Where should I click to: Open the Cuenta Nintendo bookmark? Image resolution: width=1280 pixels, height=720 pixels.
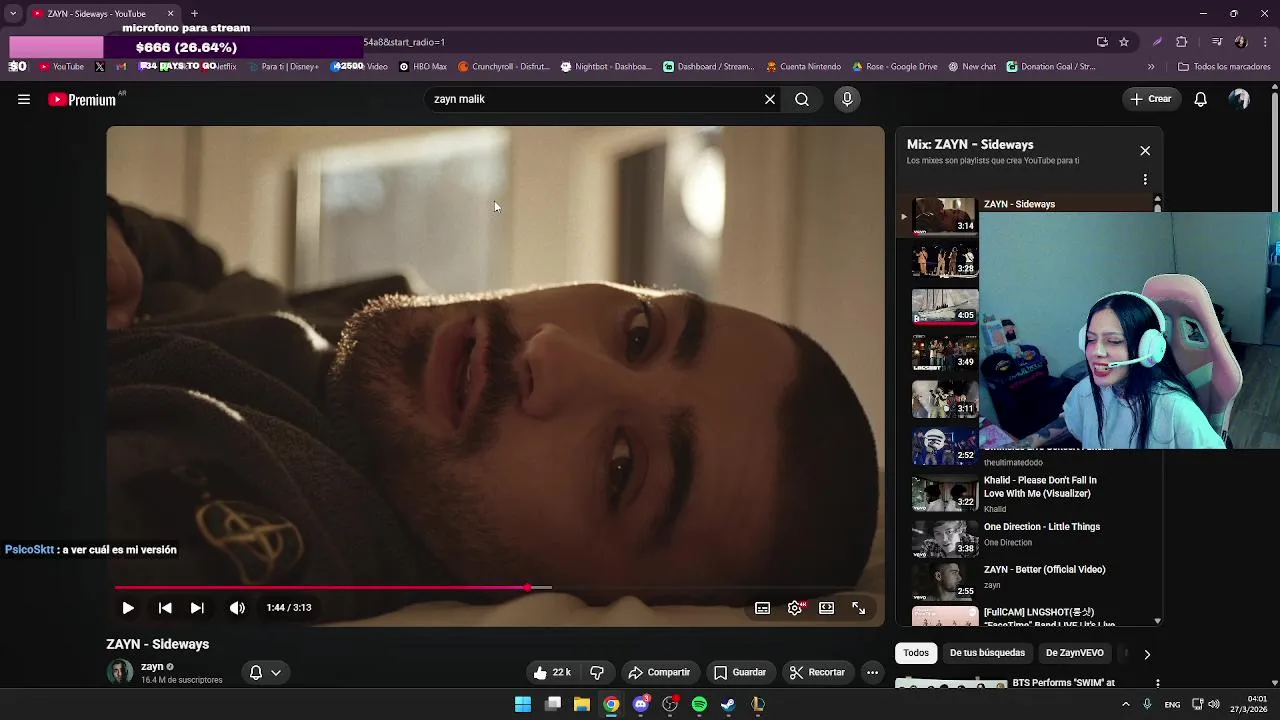(804, 67)
